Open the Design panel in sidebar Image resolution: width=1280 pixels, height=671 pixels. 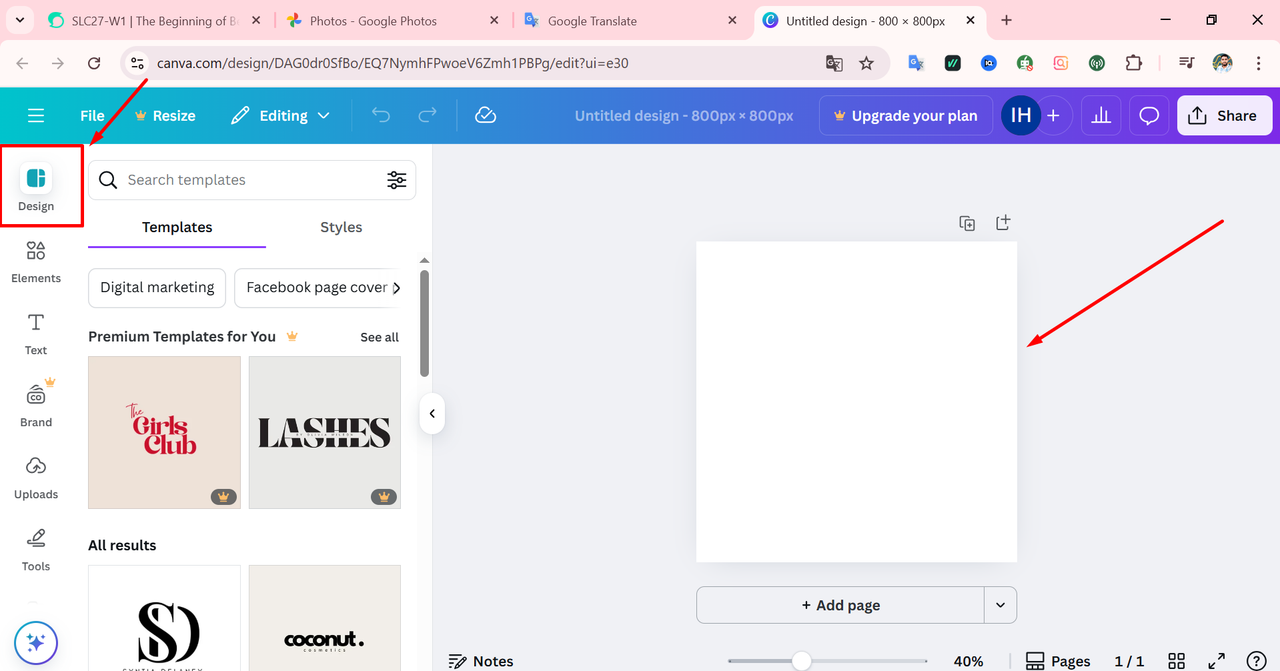pyautogui.click(x=36, y=187)
